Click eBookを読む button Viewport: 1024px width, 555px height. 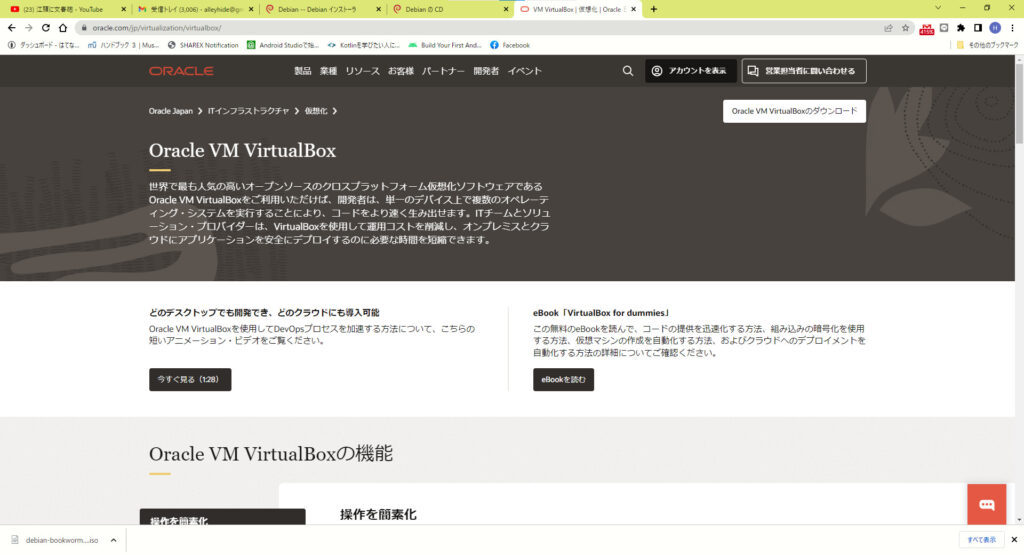point(564,379)
